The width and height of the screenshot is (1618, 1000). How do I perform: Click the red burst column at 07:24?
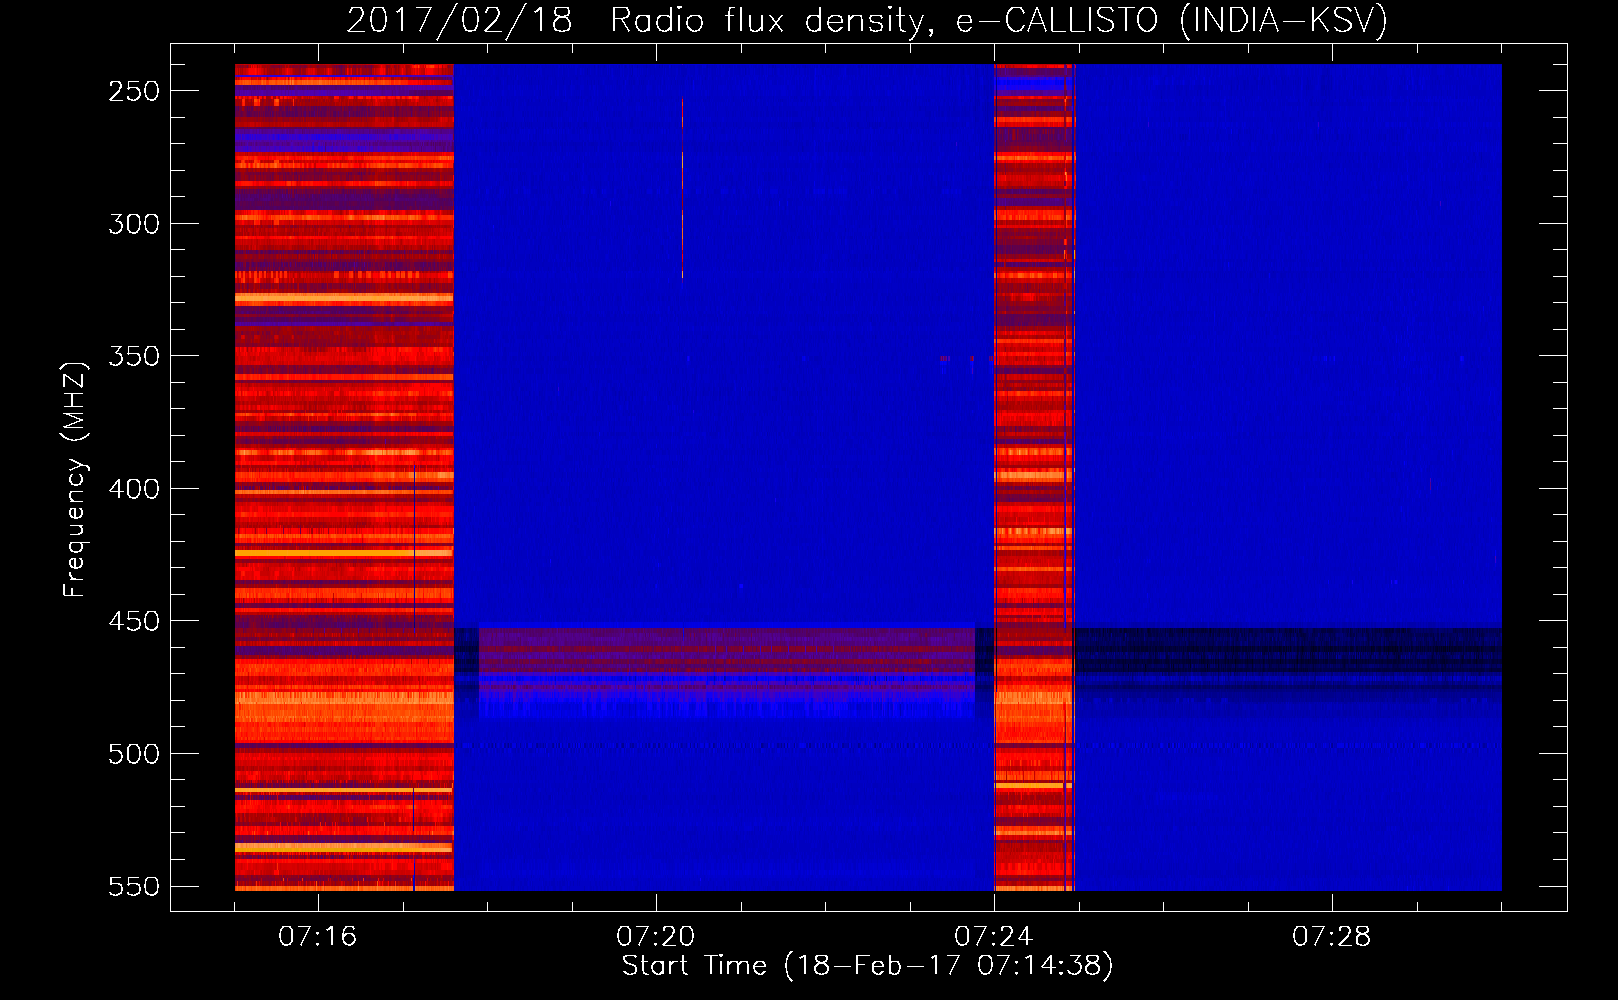click(1034, 477)
